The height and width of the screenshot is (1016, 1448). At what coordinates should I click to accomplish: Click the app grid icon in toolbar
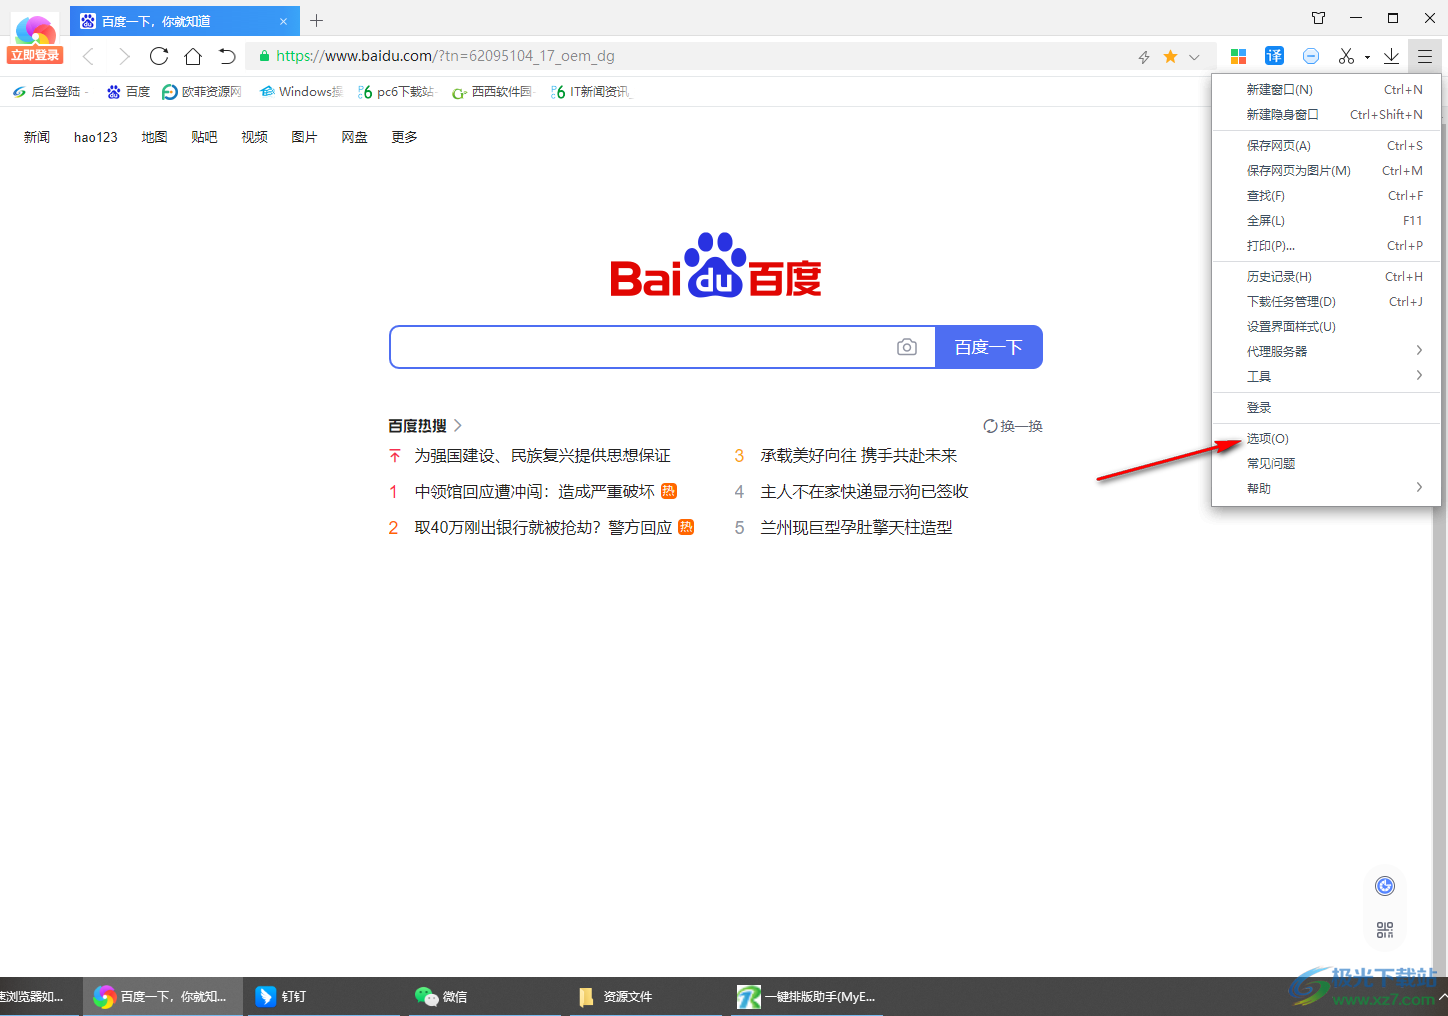[1238, 55]
